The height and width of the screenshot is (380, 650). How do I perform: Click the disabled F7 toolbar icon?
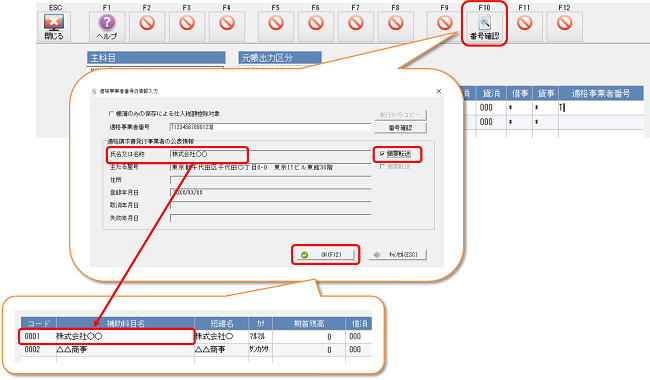click(356, 27)
